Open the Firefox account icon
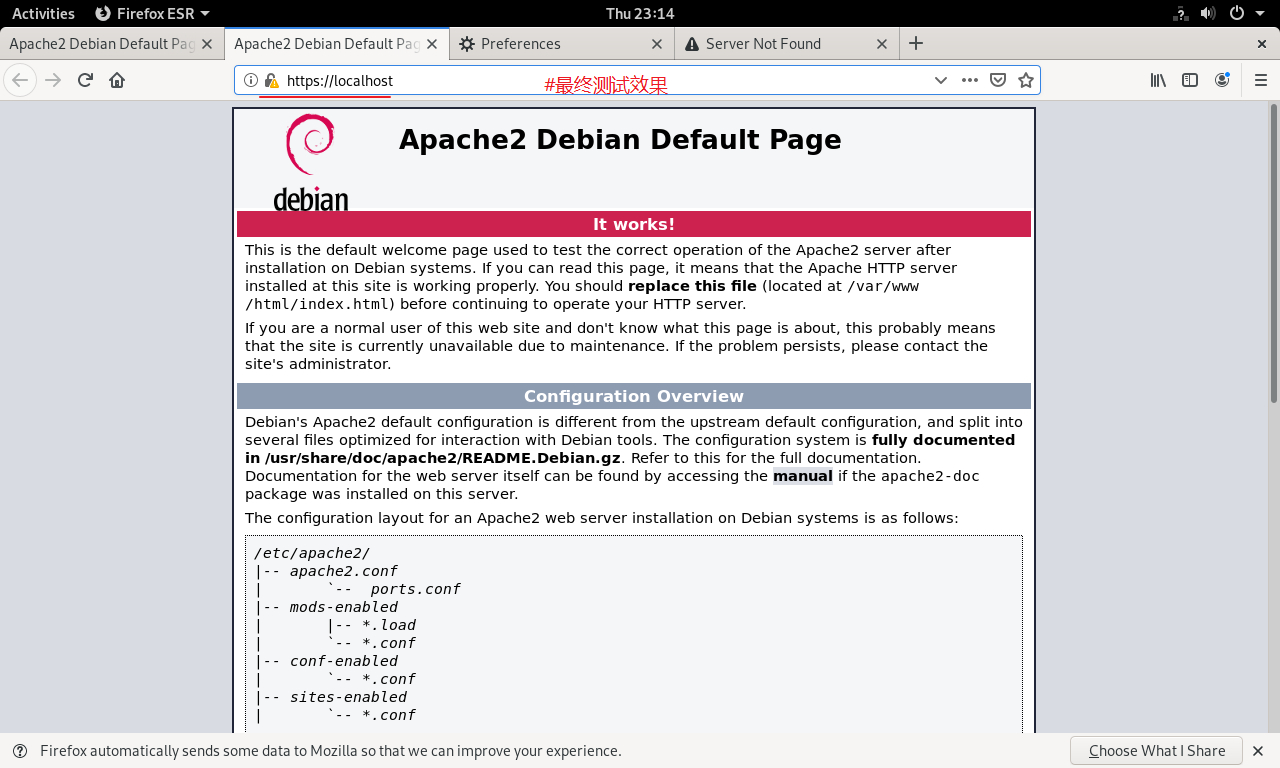This screenshot has width=1280, height=768. 1222,80
